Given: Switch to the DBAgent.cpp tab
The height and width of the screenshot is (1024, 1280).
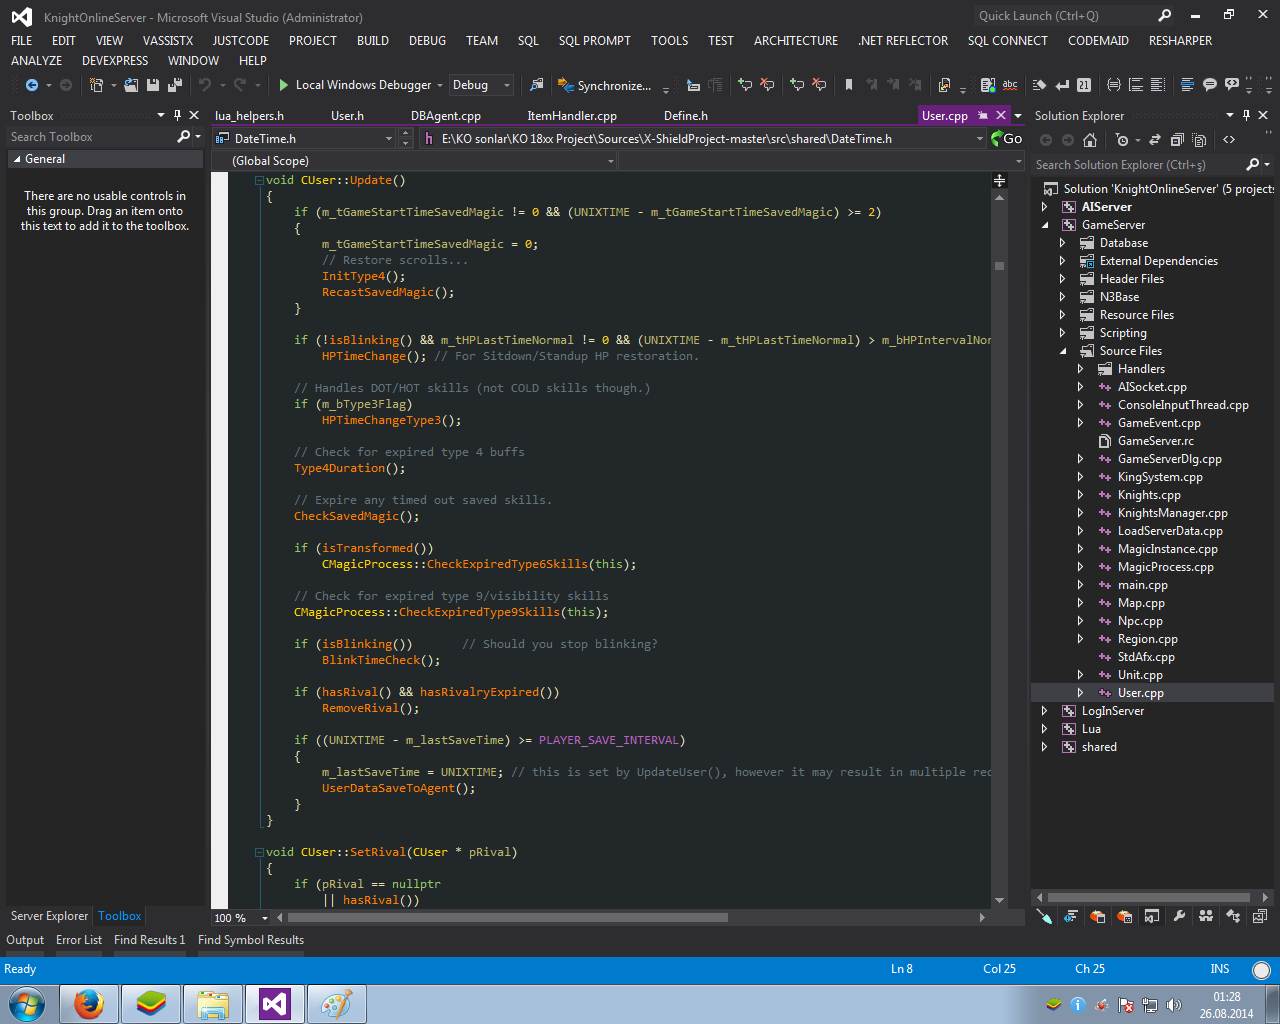Looking at the screenshot, I should [446, 116].
